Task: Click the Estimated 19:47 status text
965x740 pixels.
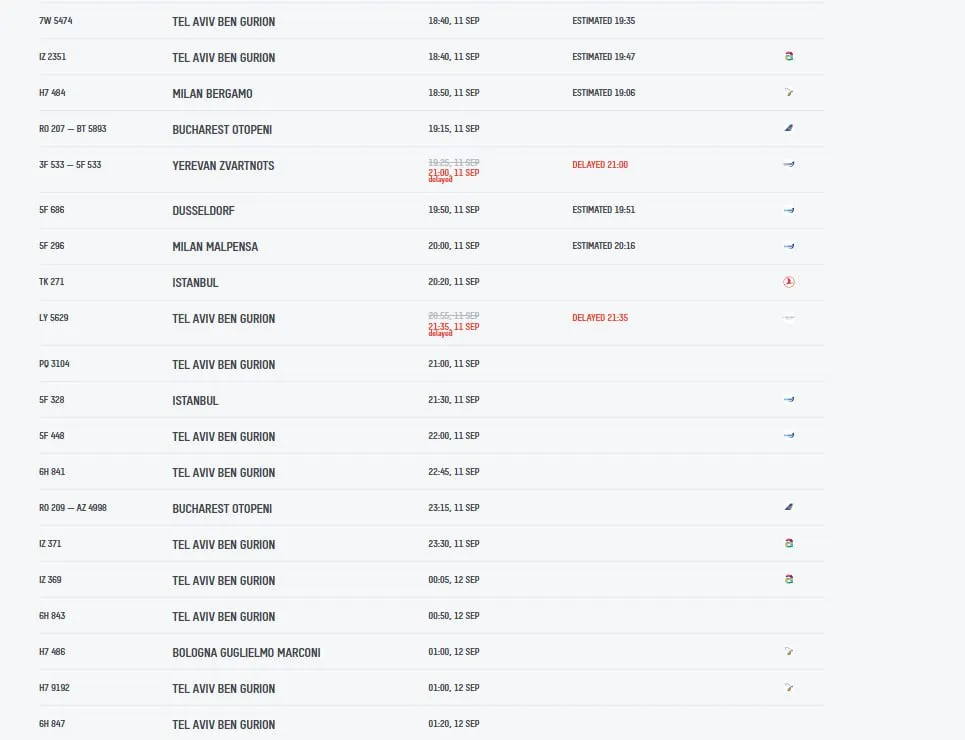Action: tap(604, 56)
